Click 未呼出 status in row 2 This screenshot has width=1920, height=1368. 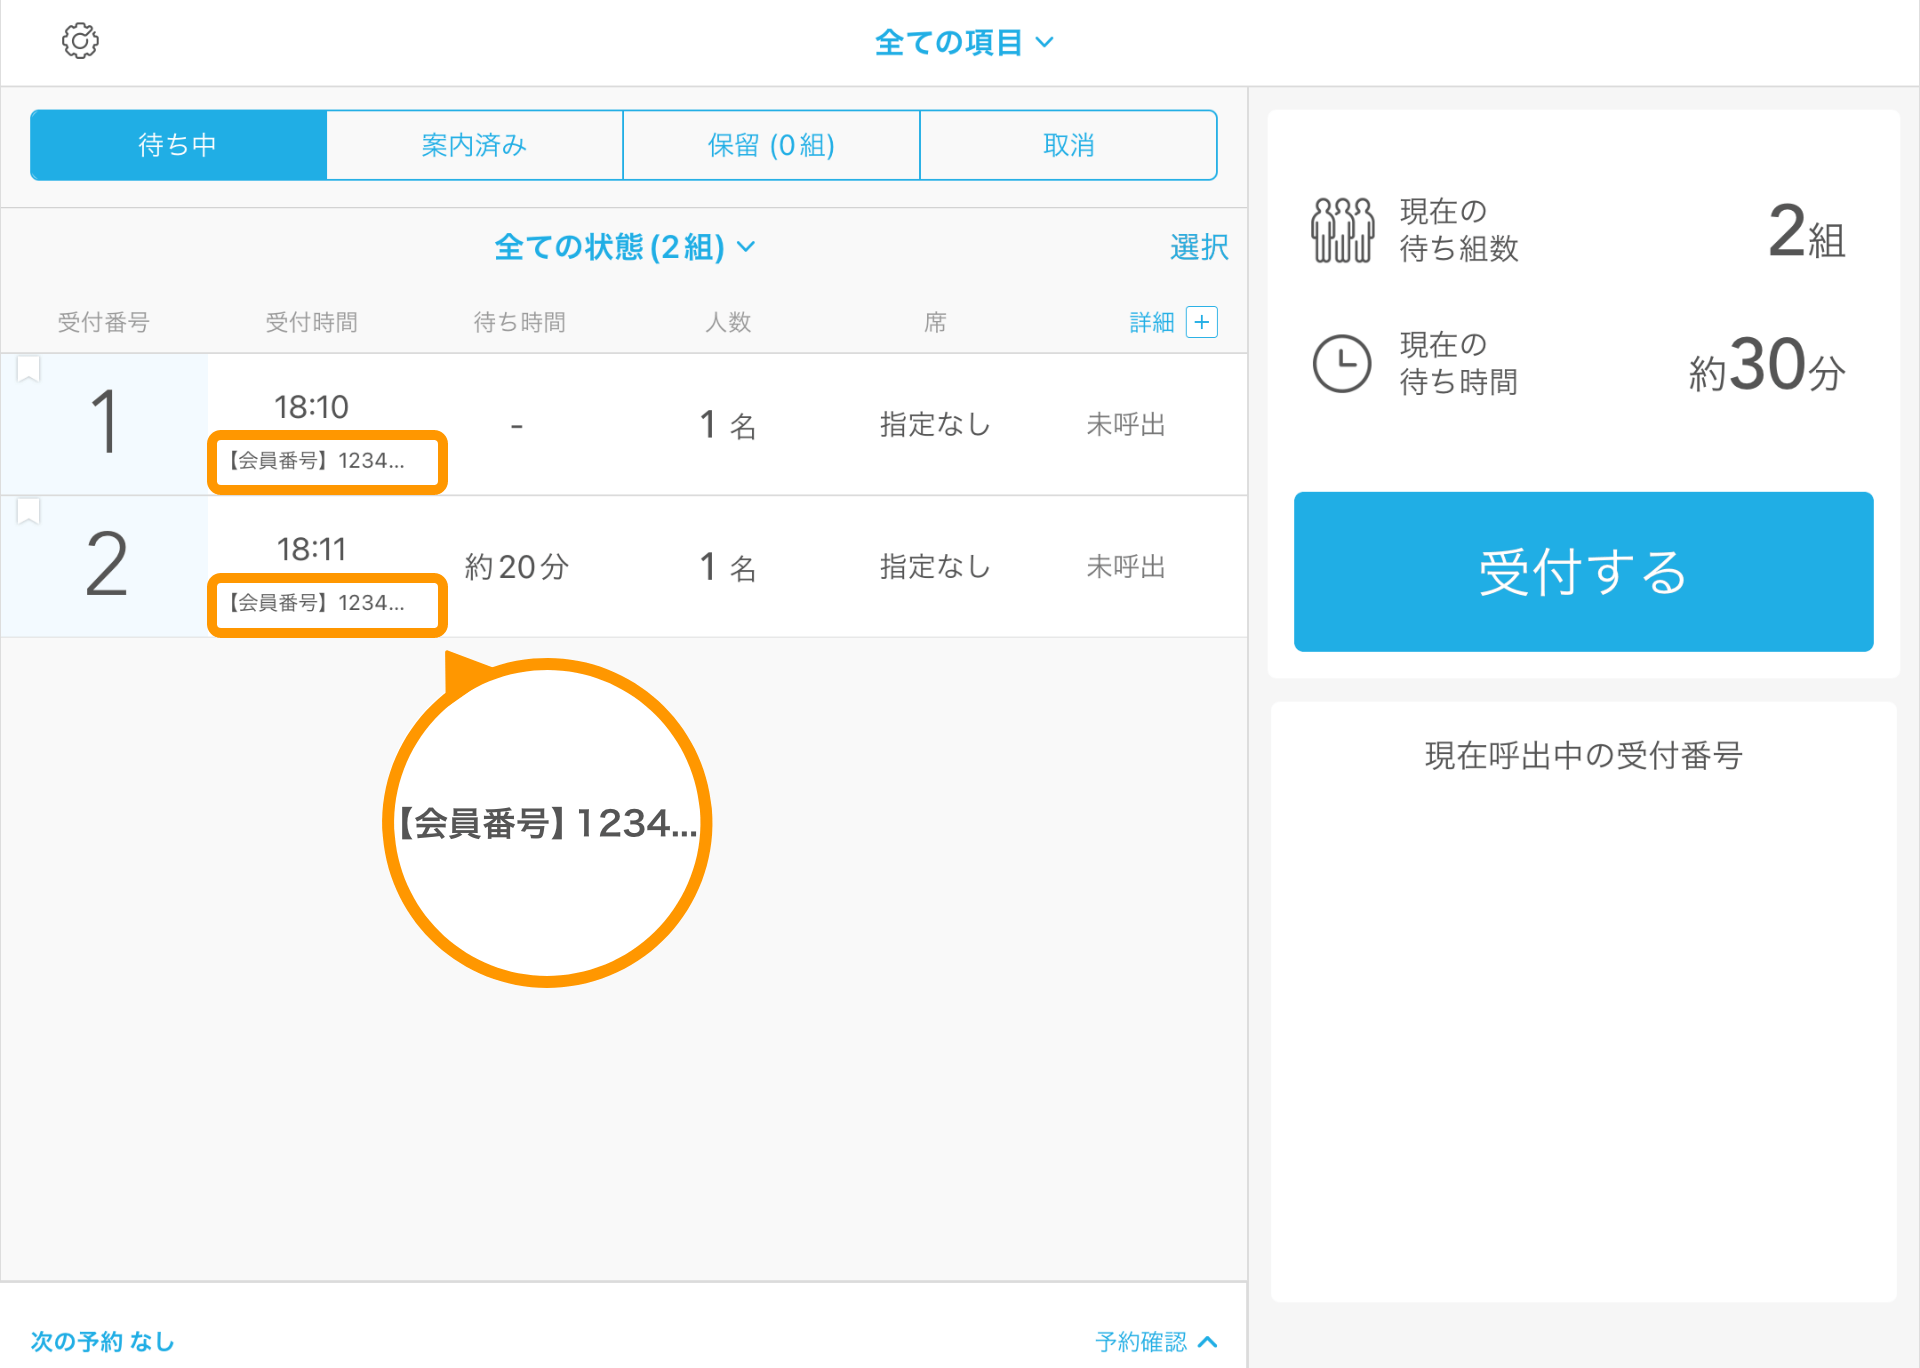tap(1126, 567)
